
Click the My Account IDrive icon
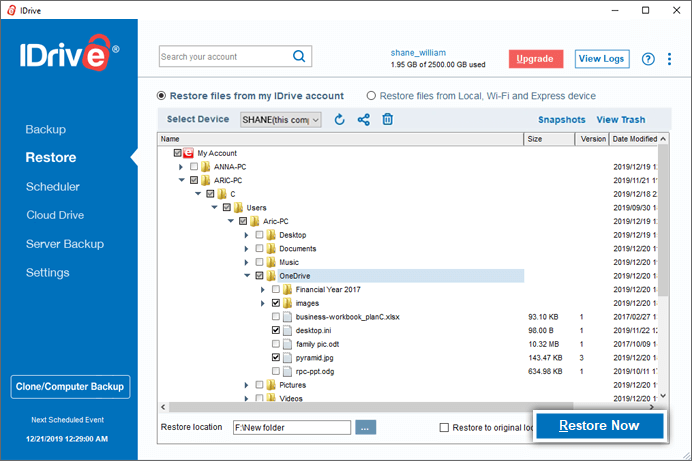(188, 153)
